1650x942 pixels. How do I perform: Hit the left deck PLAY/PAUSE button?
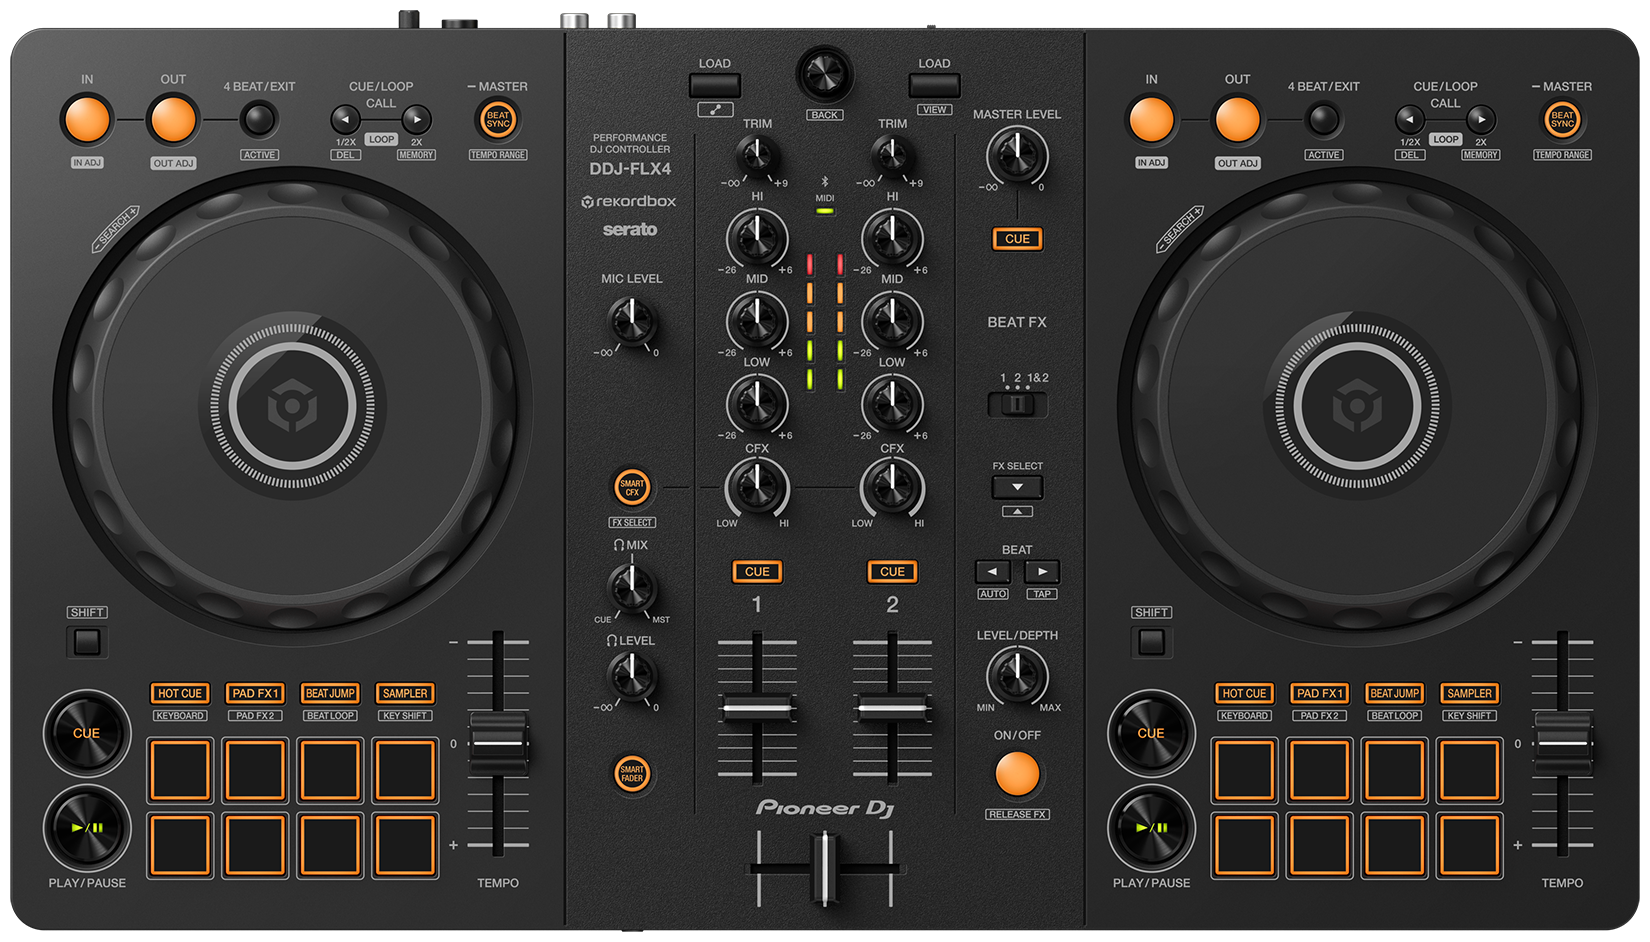pyautogui.click(x=87, y=828)
